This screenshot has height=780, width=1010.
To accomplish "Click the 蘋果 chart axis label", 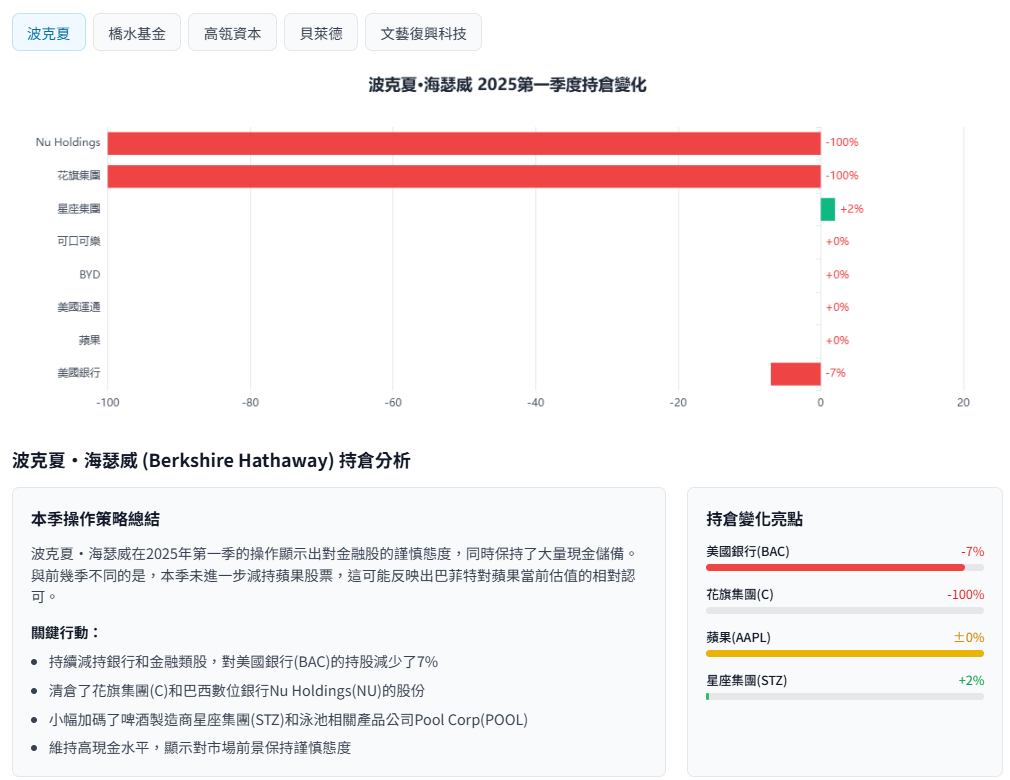I will tap(90, 340).
